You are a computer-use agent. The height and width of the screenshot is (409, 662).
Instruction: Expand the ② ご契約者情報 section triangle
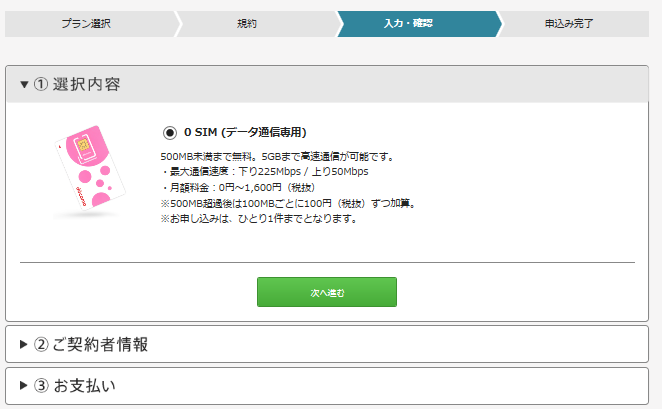(24, 345)
